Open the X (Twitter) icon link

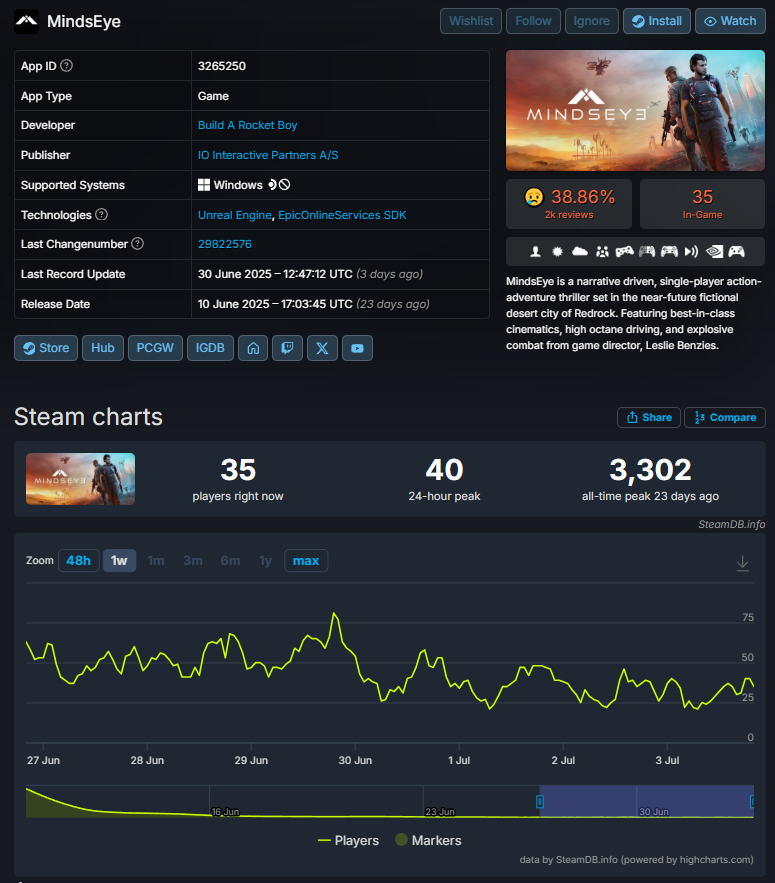pyautogui.click(x=322, y=348)
